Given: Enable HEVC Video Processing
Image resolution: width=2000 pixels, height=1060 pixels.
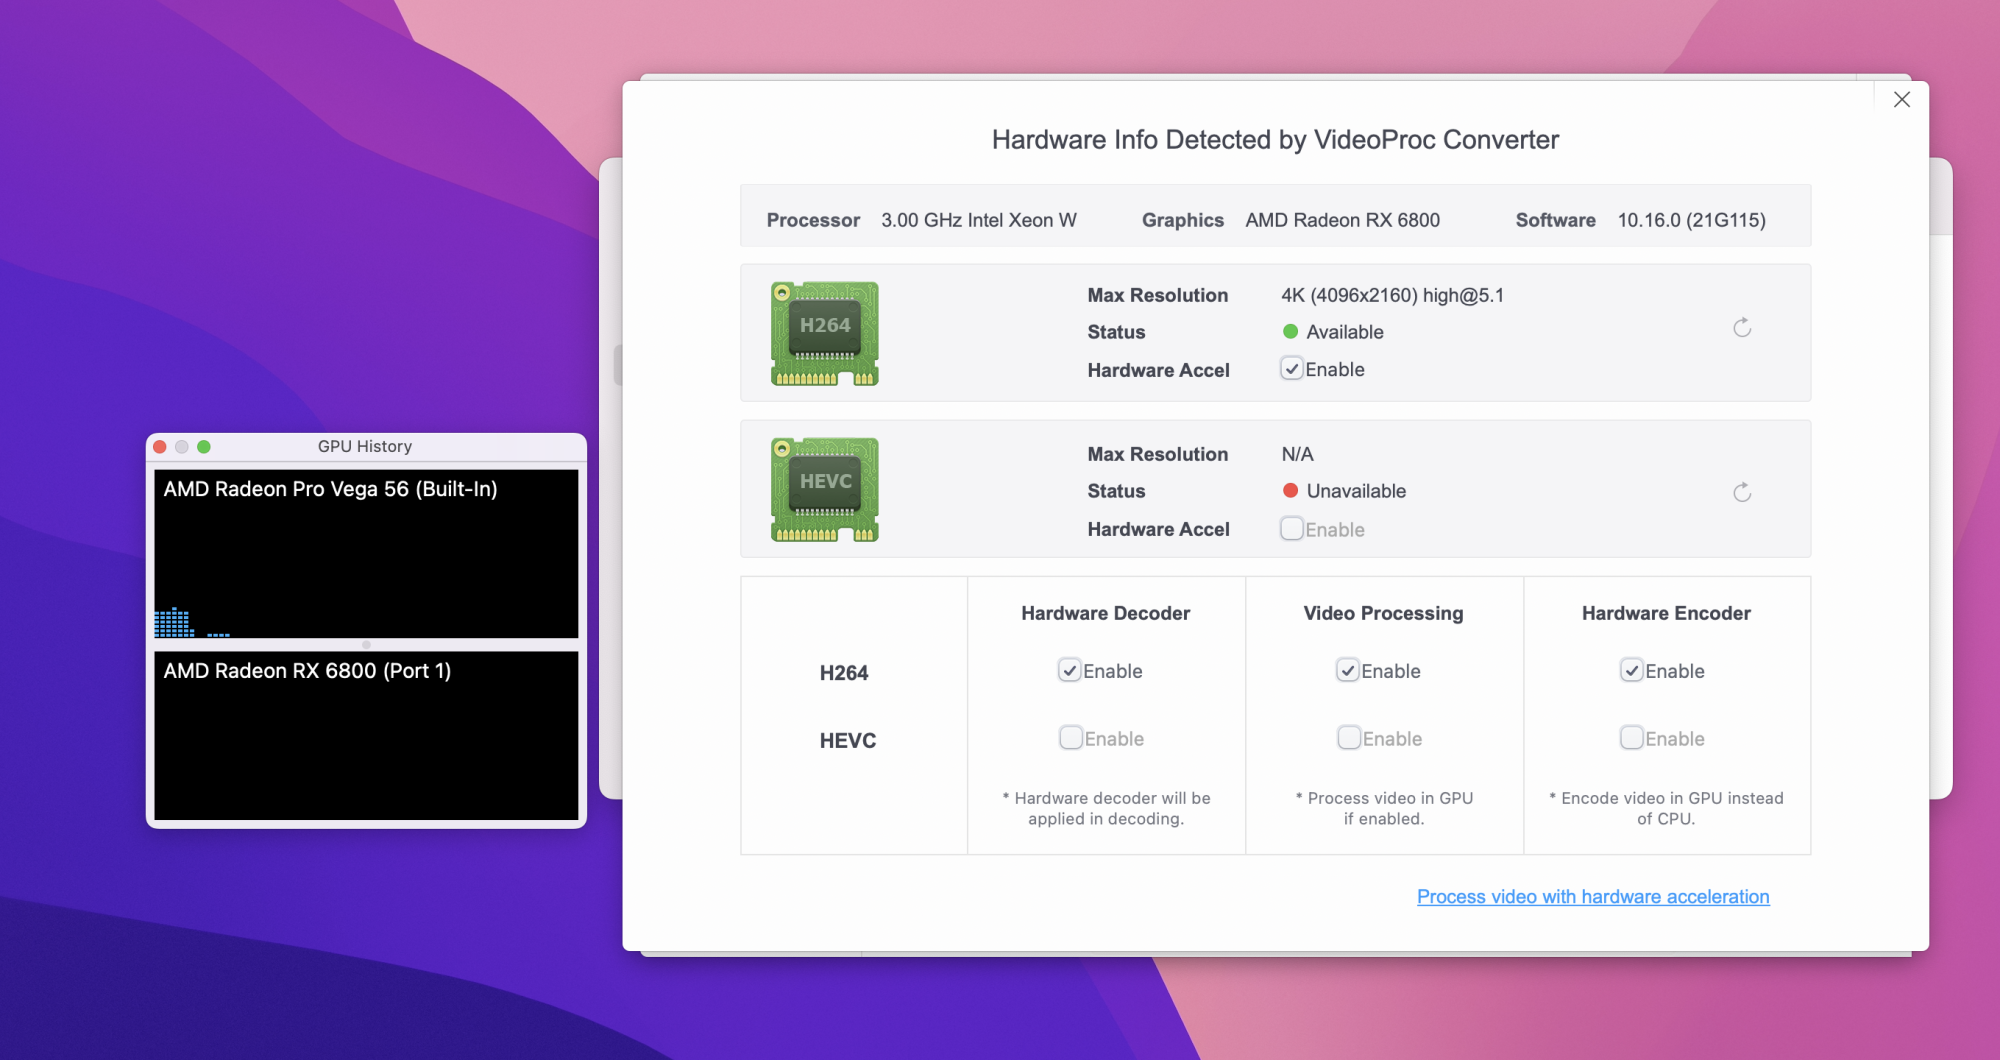Looking at the screenshot, I should coord(1349,738).
